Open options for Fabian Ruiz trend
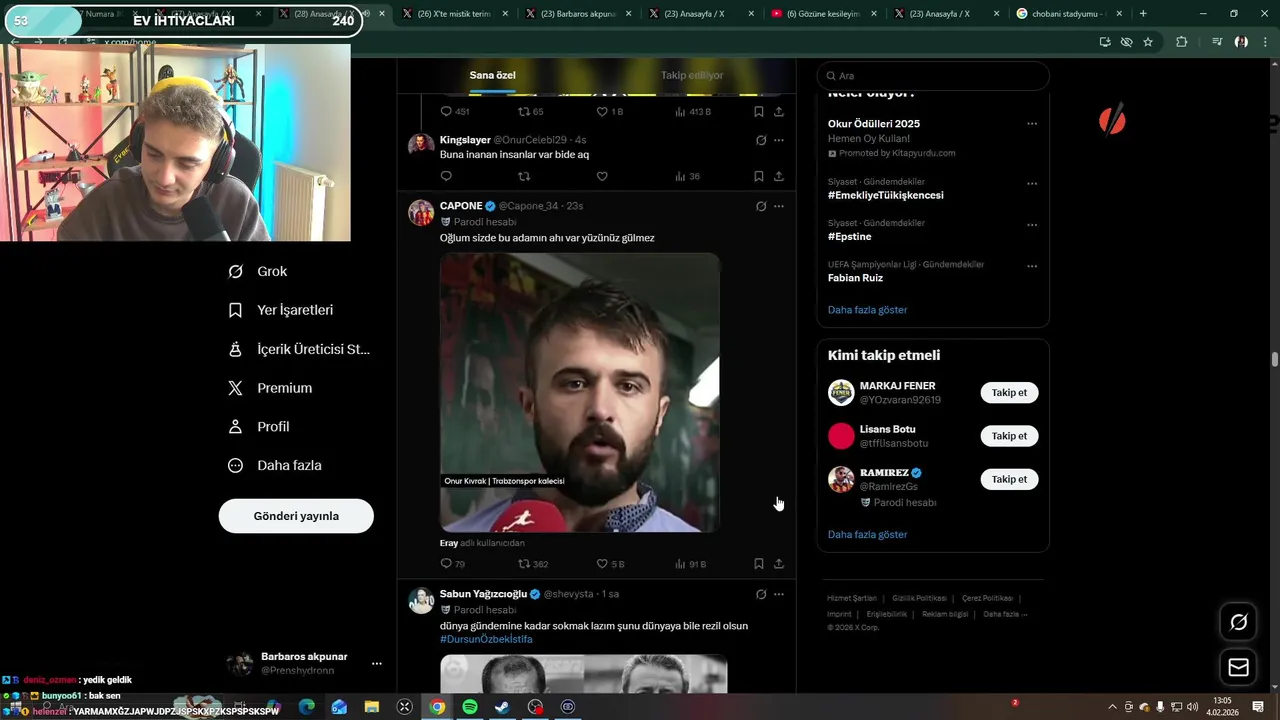This screenshot has height=720, width=1280. tap(1032, 267)
